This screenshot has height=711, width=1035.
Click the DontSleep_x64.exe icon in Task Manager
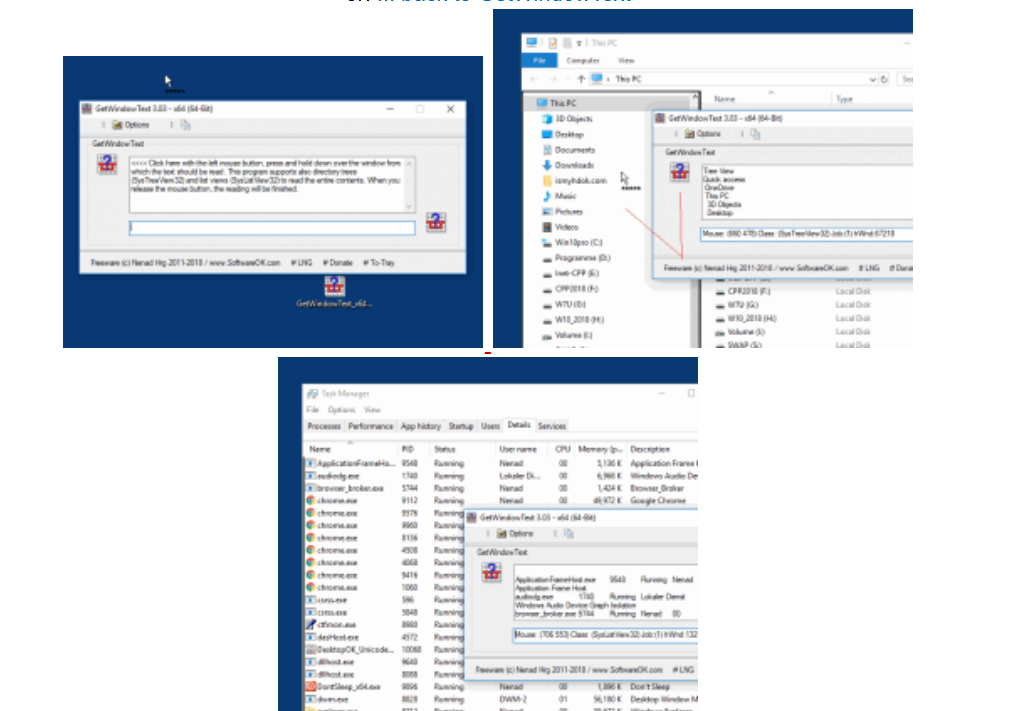[x=312, y=685]
